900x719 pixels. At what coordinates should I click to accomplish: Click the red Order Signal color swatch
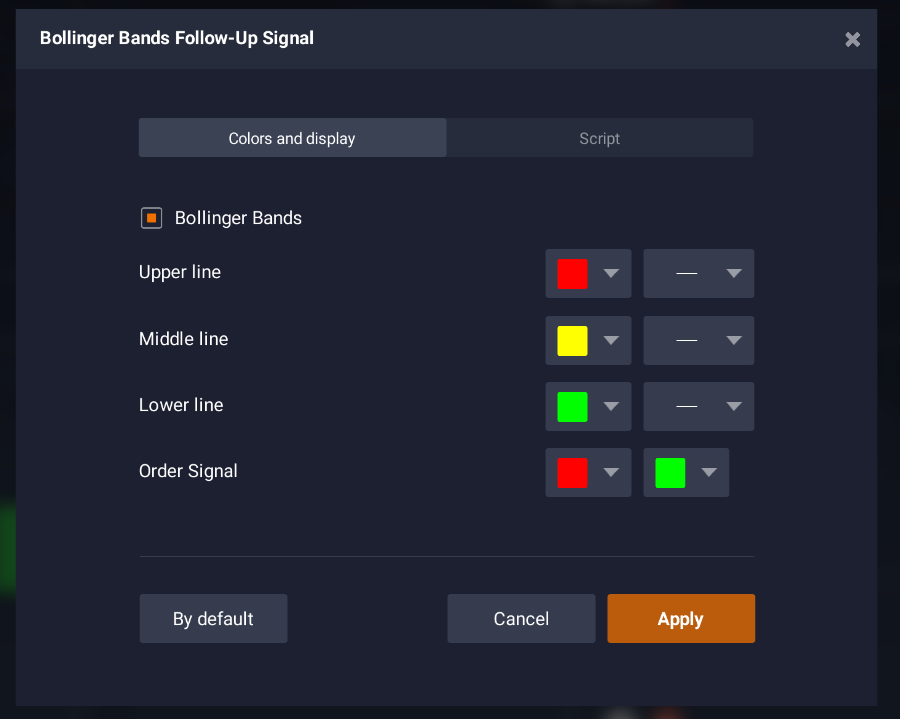pos(572,472)
